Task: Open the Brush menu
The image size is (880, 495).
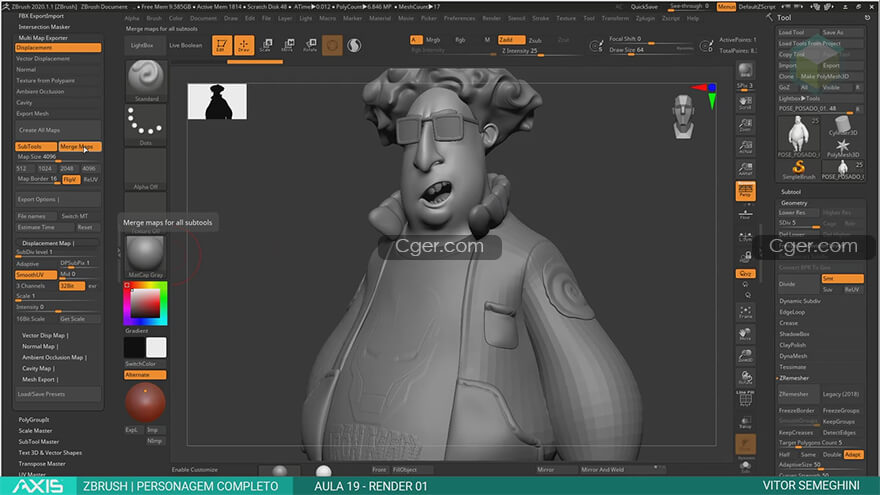Action: [154, 18]
